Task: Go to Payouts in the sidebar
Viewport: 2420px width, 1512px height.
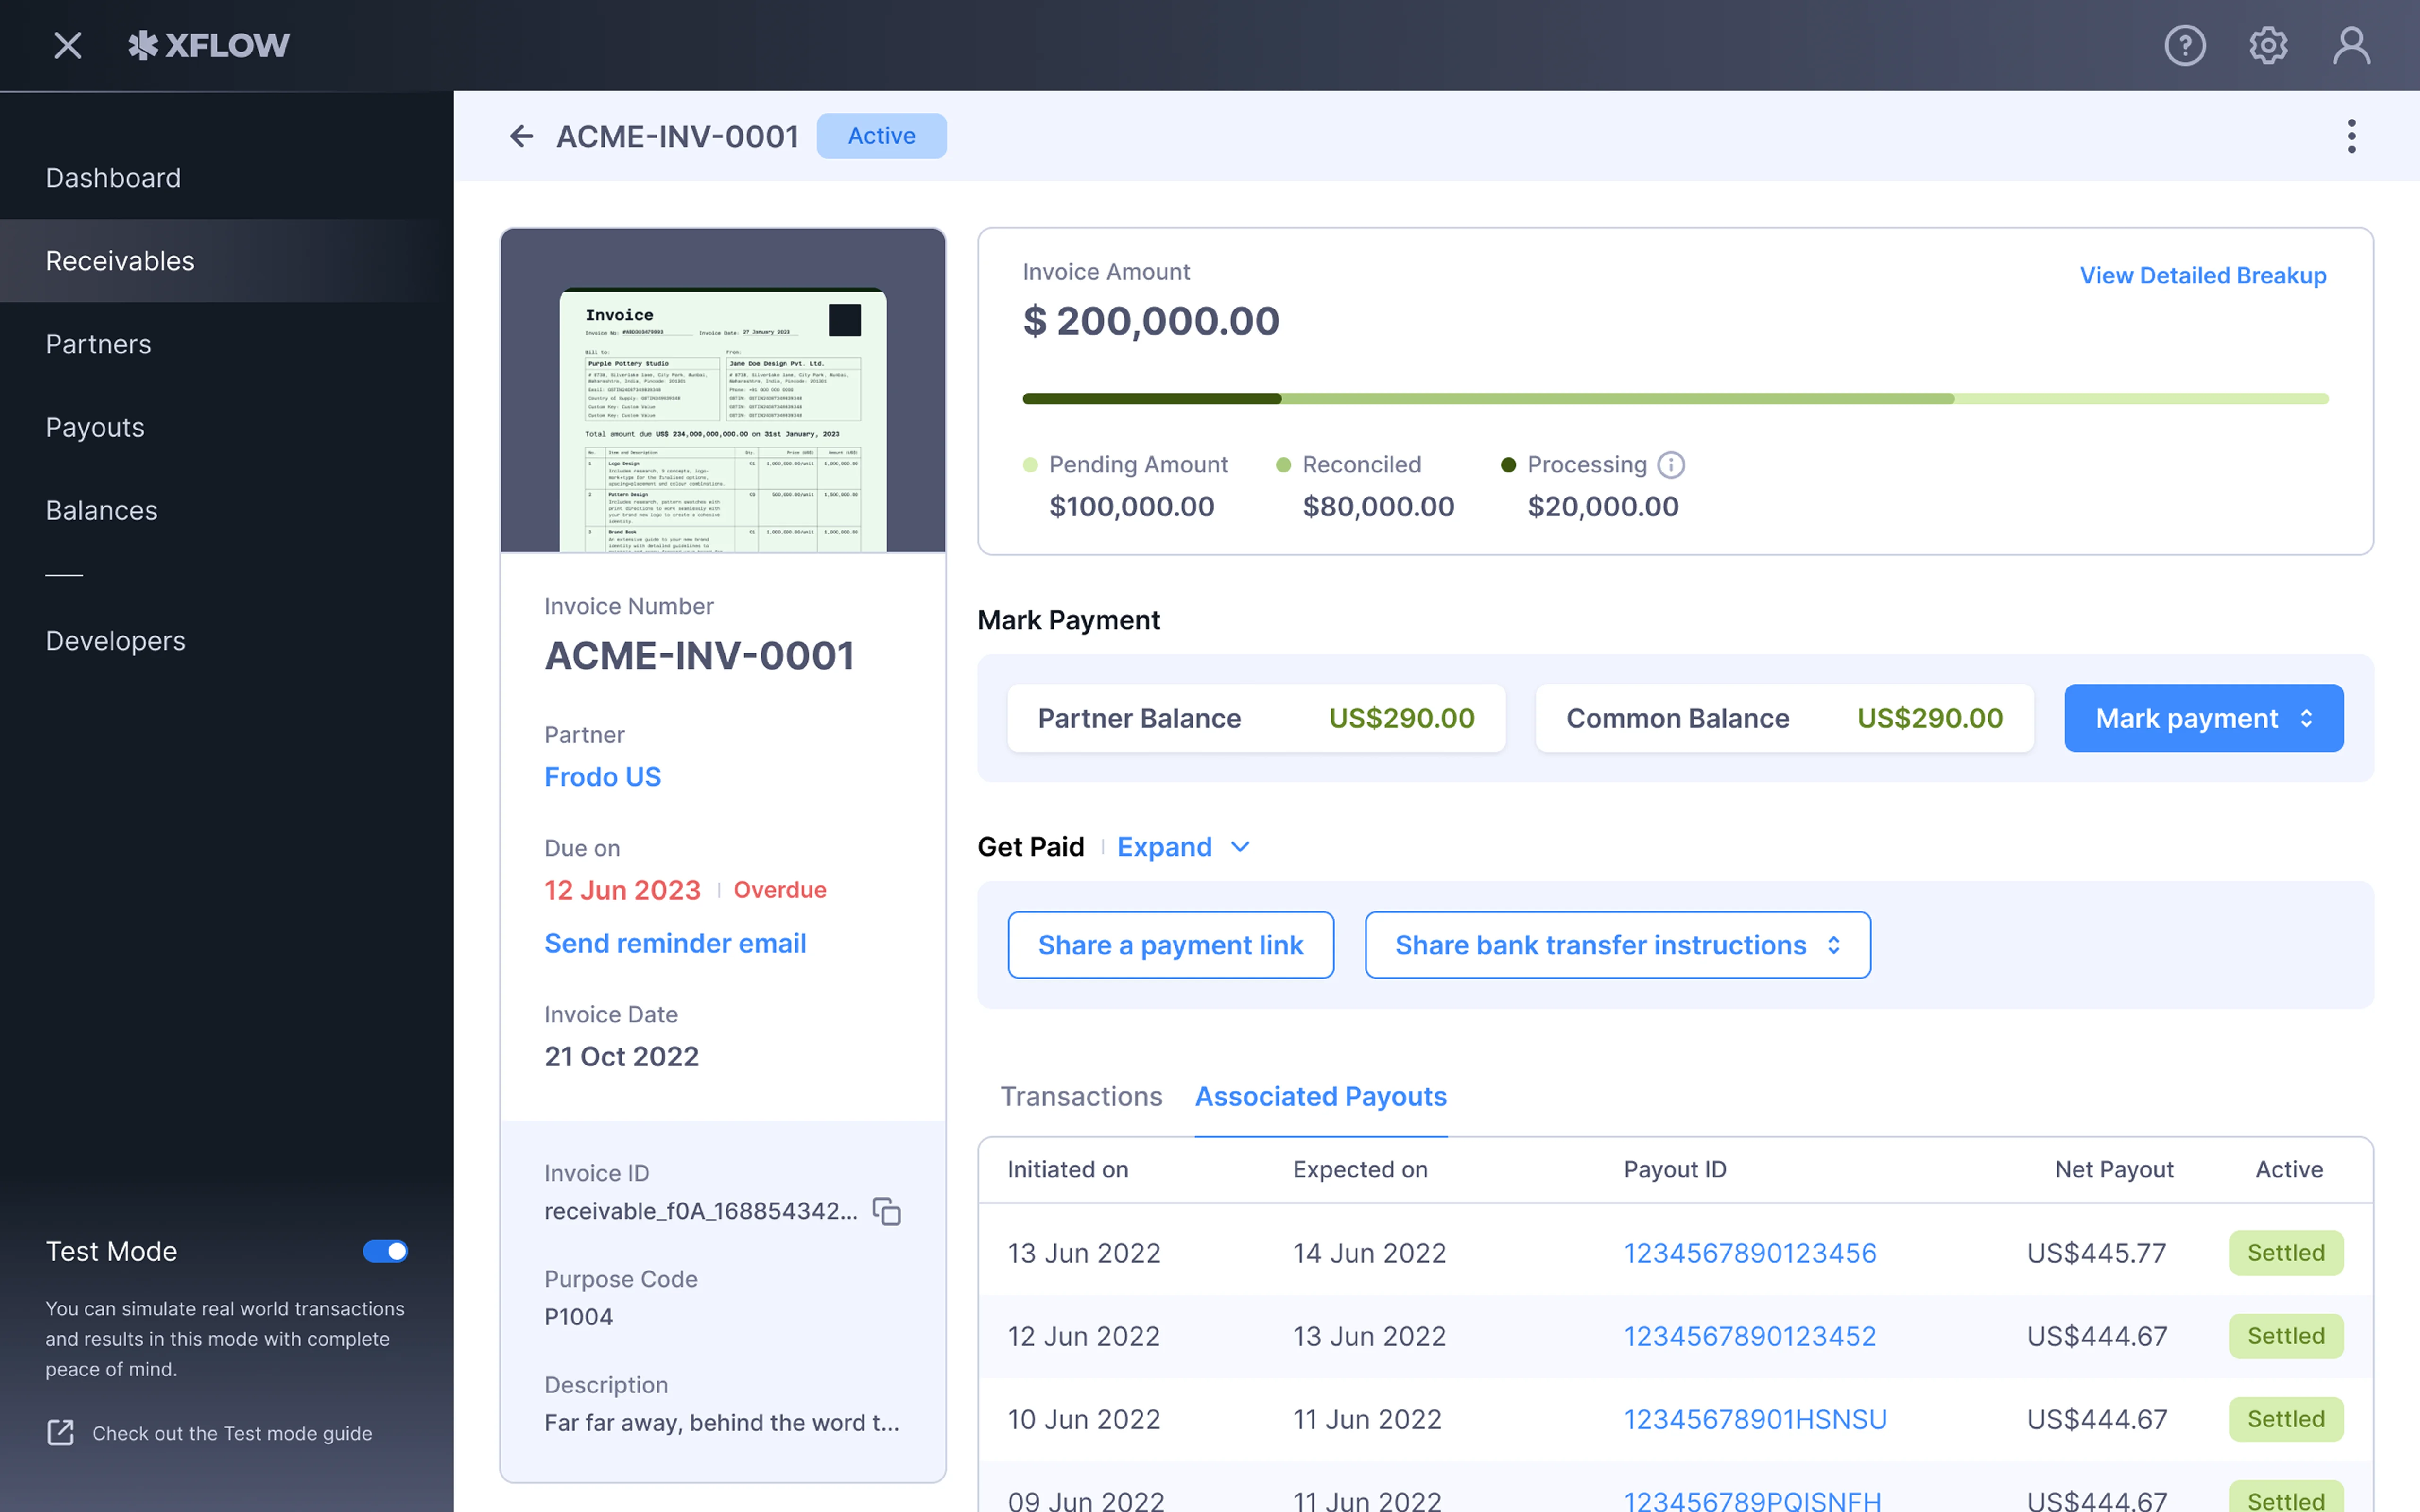Action: click(x=95, y=427)
